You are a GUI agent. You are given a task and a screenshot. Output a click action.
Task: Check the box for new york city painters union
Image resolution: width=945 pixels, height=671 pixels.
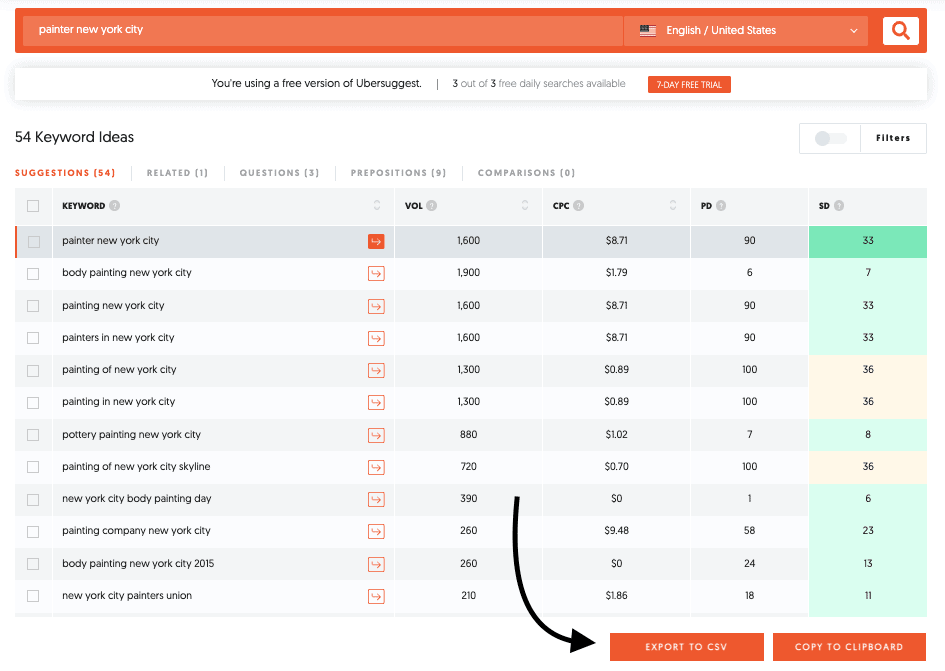click(x=33, y=596)
